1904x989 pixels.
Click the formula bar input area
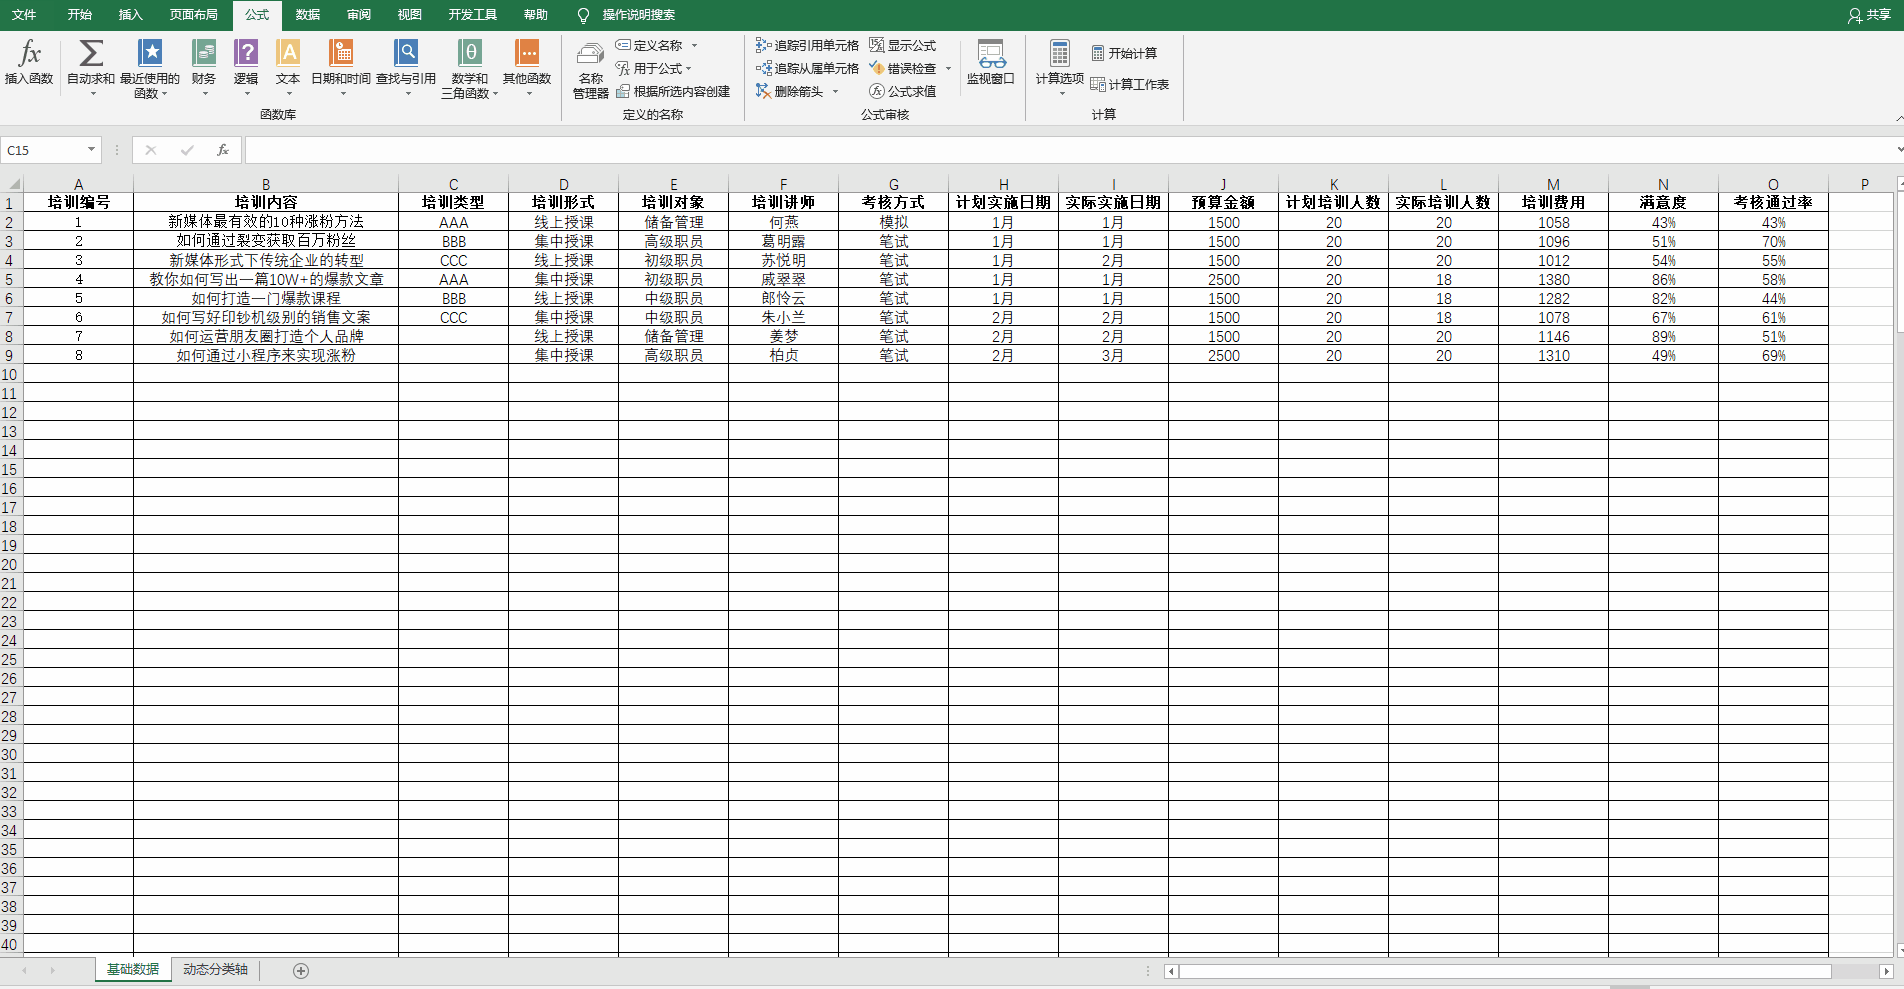tap(1068, 150)
